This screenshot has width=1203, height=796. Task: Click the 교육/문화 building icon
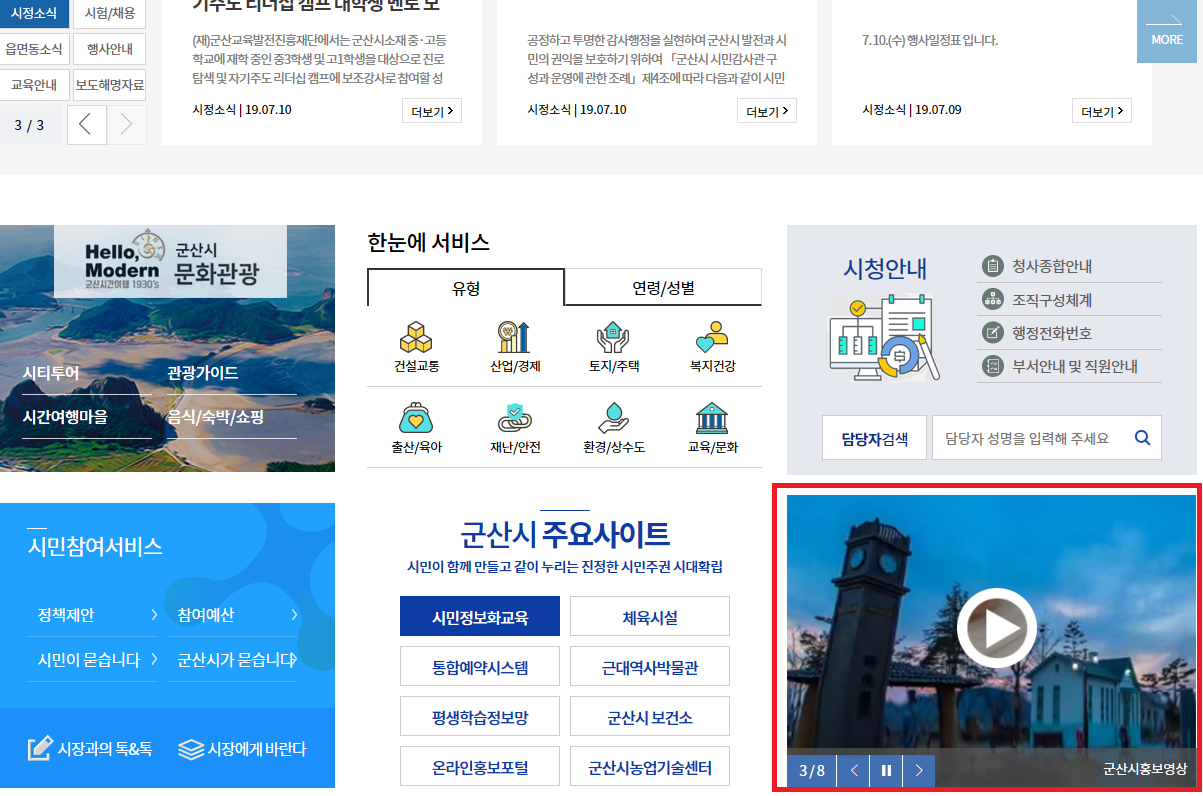(711, 418)
